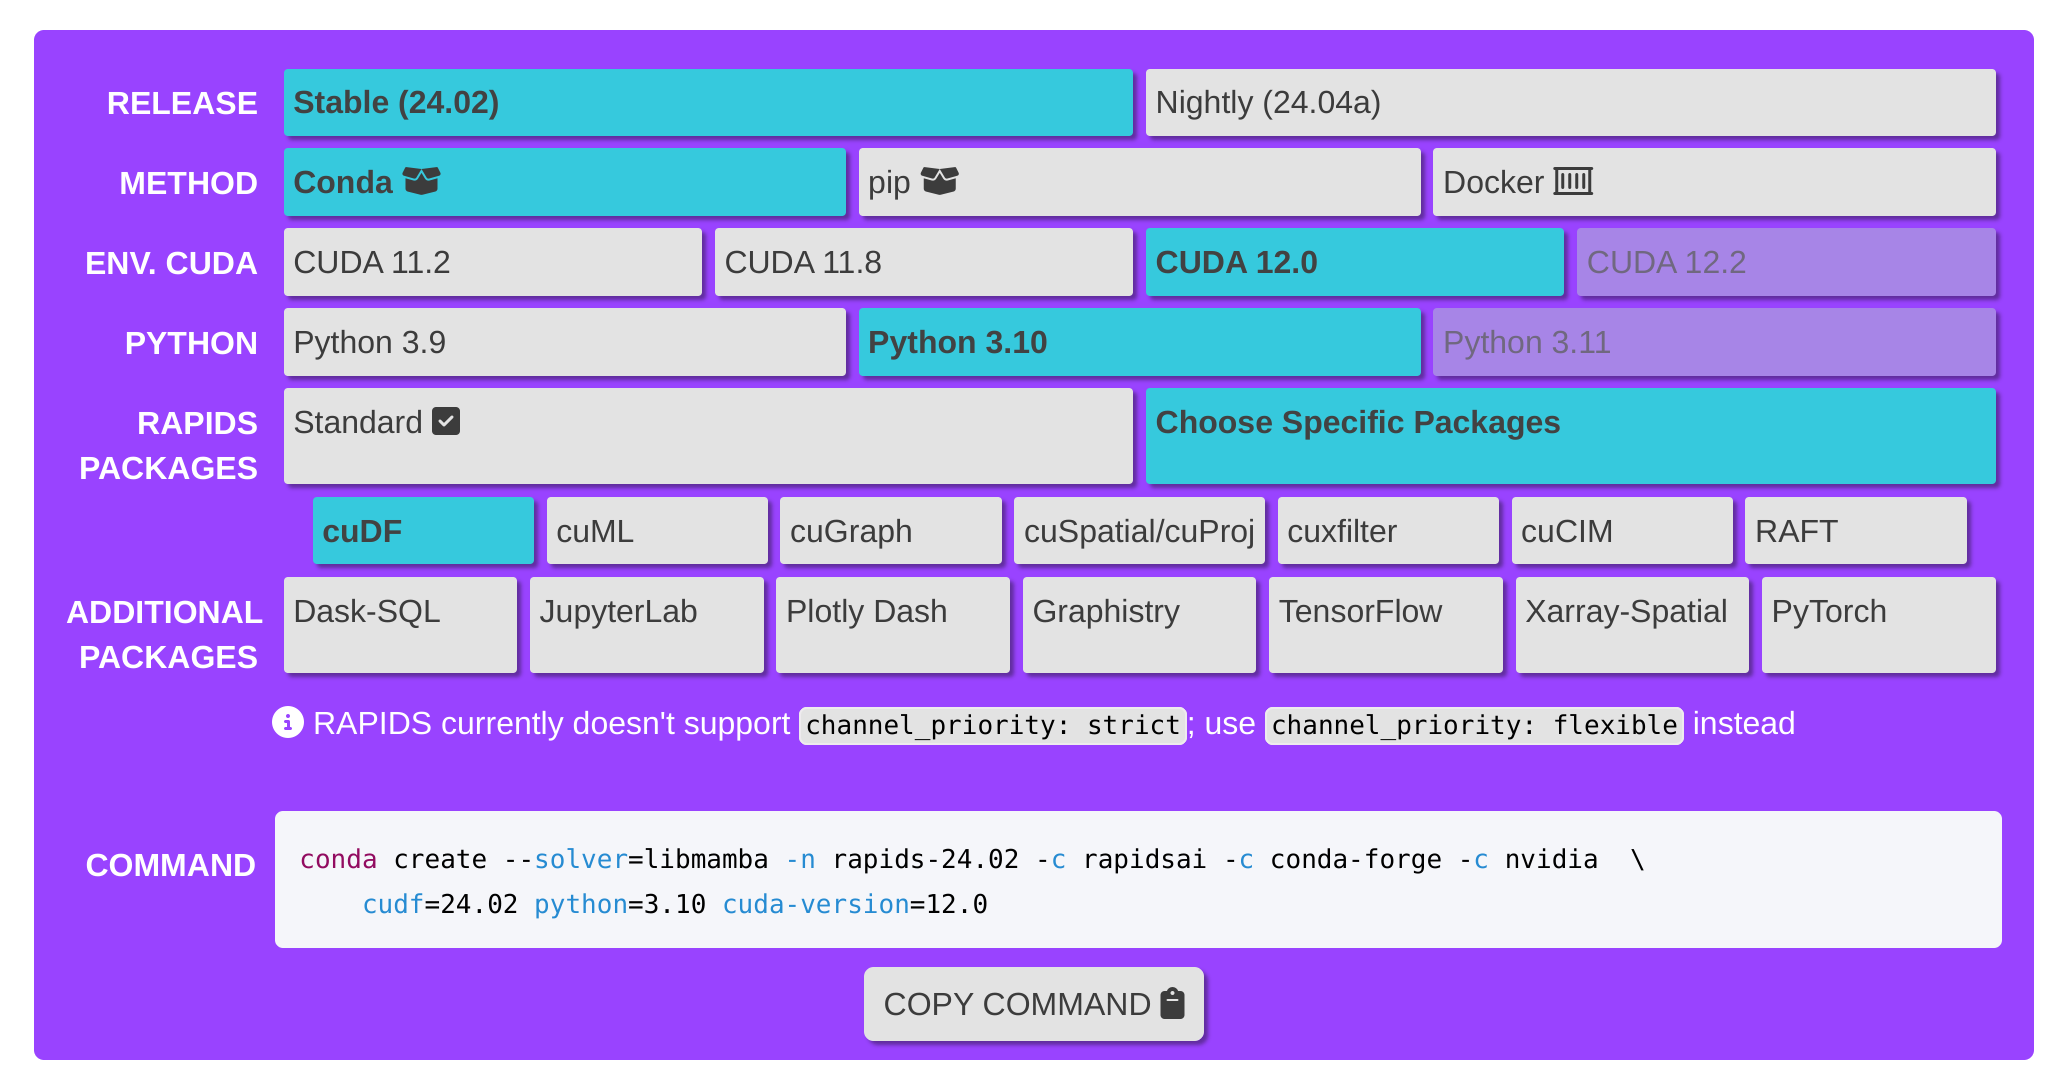The height and width of the screenshot is (1087, 2059).
Task: Select Nightly (24.04a) release
Action: (1569, 103)
